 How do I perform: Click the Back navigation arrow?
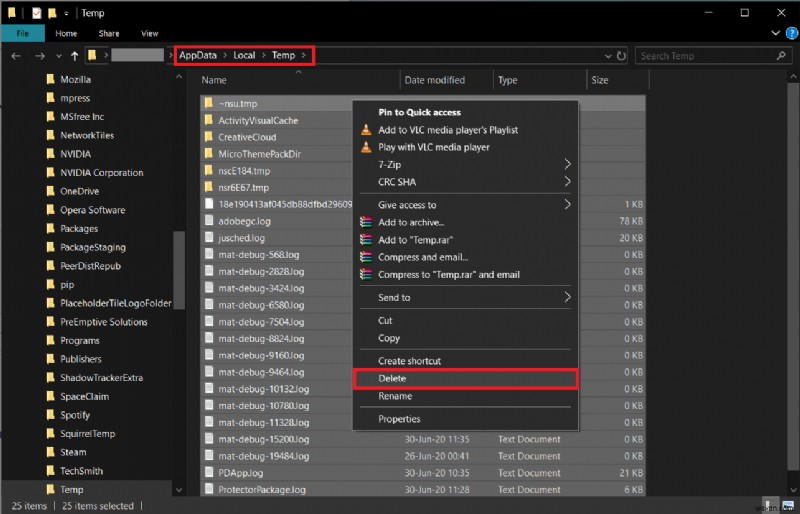pos(15,56)
